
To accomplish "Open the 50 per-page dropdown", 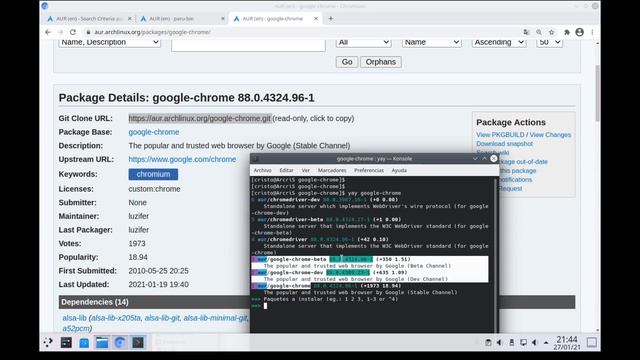I will tap(549, 43).
